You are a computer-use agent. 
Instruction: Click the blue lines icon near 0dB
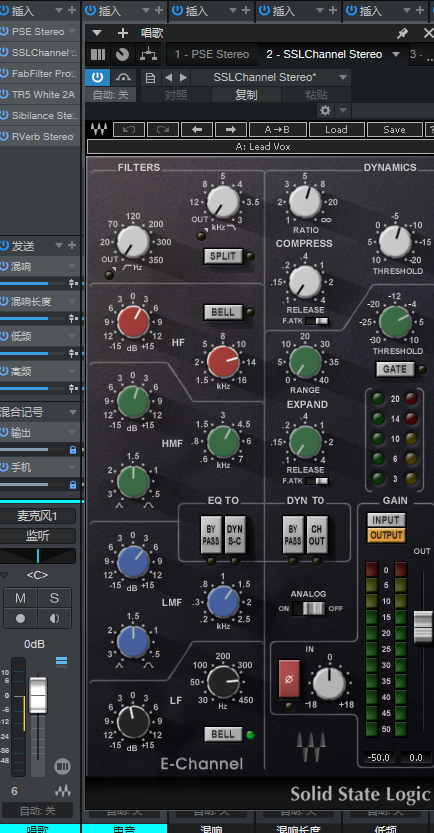(62, 660)
